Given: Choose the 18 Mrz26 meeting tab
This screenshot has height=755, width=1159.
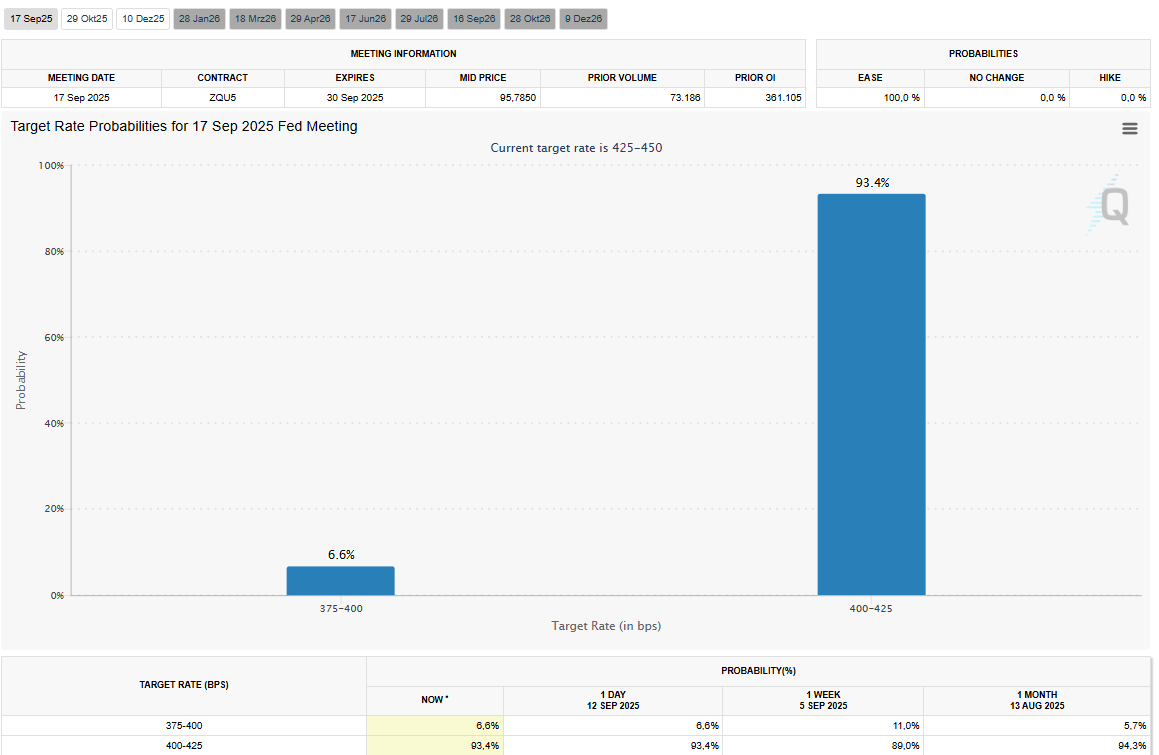Looking at the screenshot, I should [x=255, y=19].
